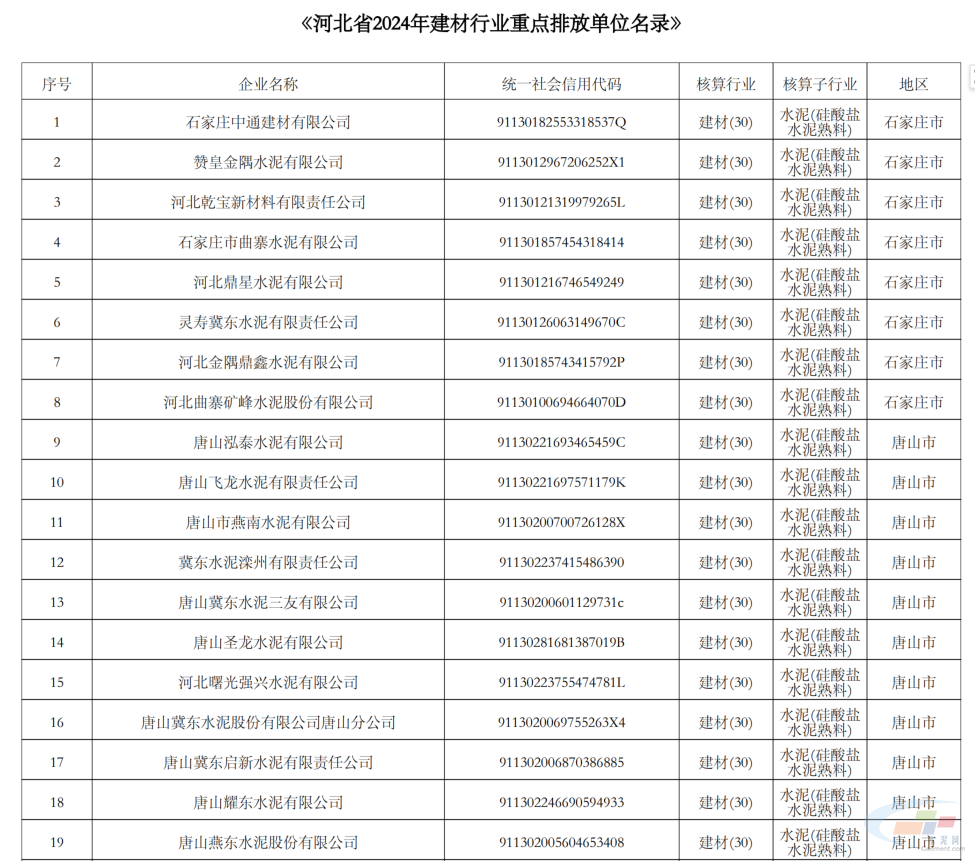
Task: Select company name 唐山燕东水泥股份有限公司
Action: (x=268, y=842)
